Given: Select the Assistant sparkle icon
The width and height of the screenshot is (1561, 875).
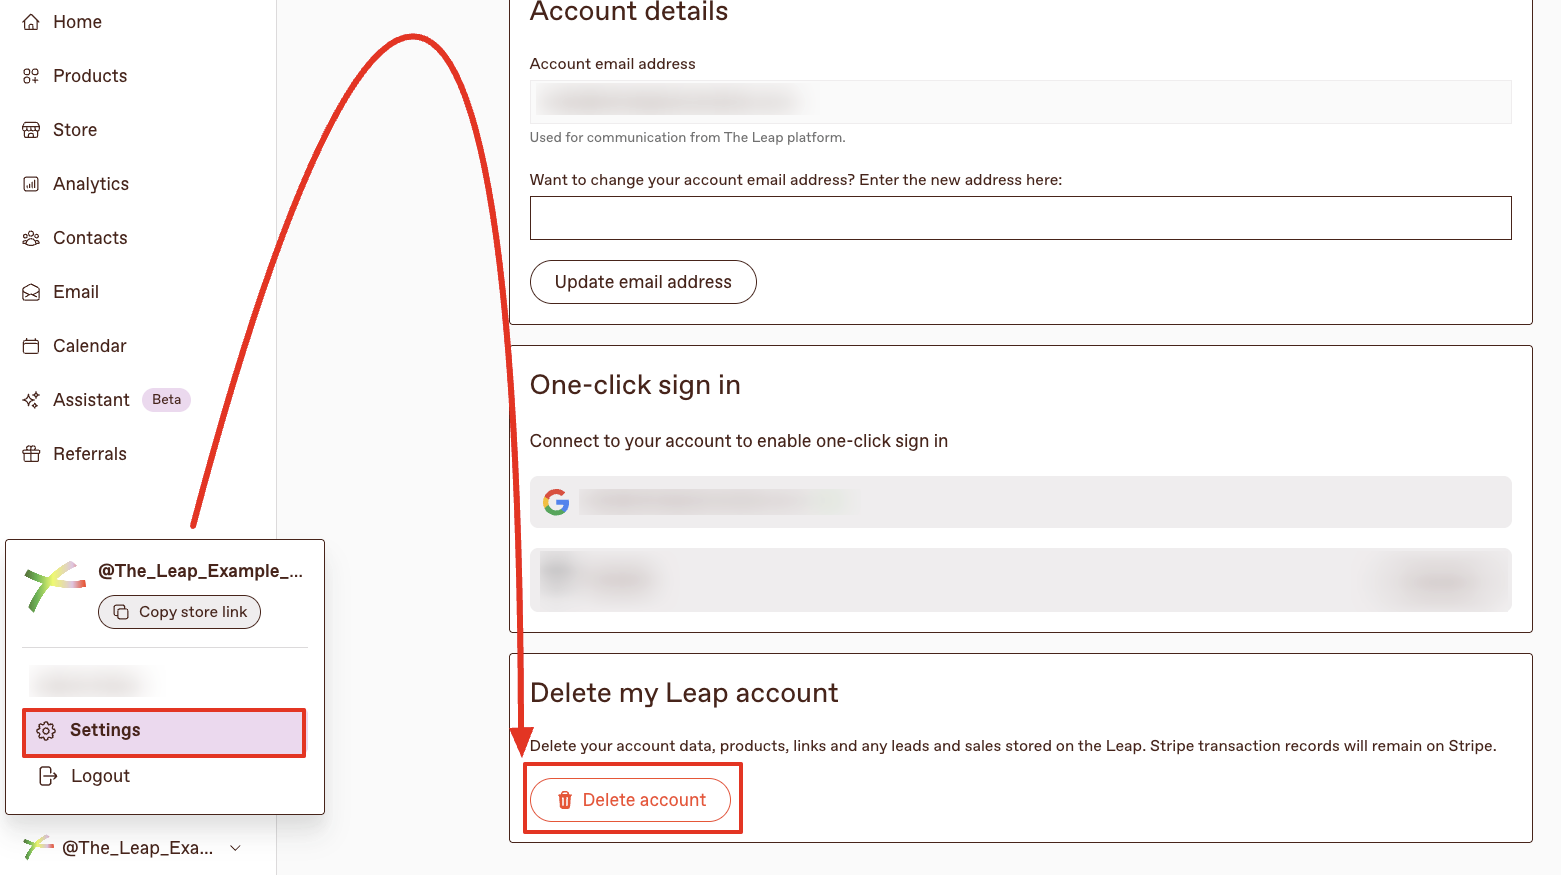Looking at the screenshot, I should click(31, 399).
